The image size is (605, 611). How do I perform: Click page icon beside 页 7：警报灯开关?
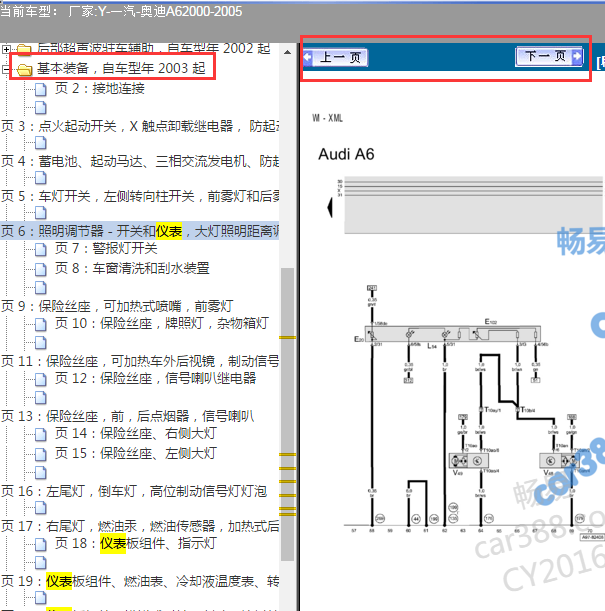pyautogui.click(x=41, y=249)
